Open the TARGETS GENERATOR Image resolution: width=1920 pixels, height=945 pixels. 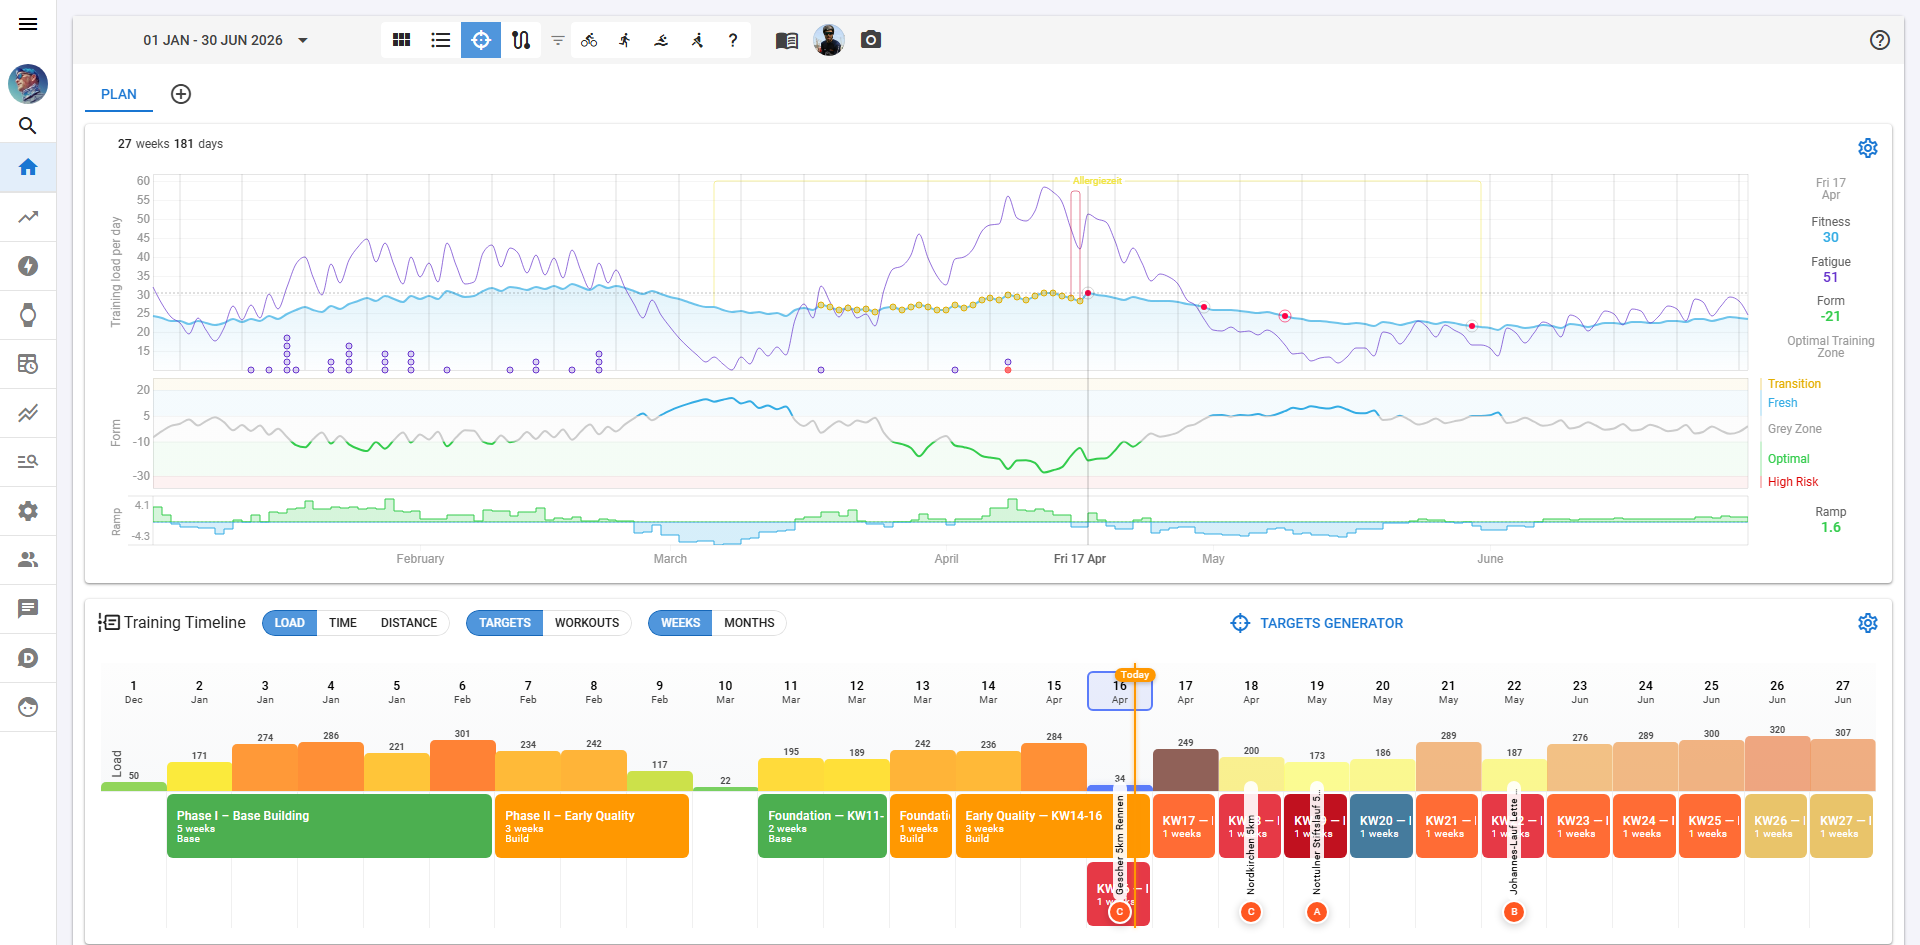pos(1316,623)
